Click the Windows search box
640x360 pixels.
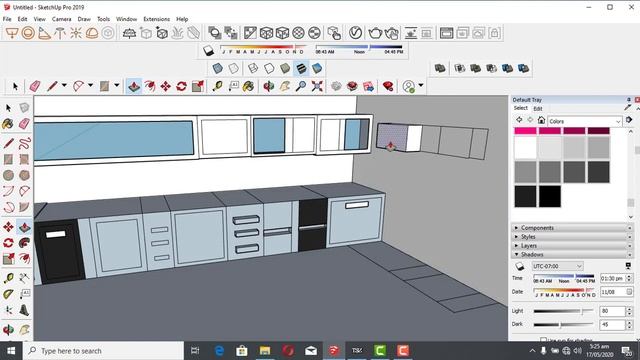(103, 351)
